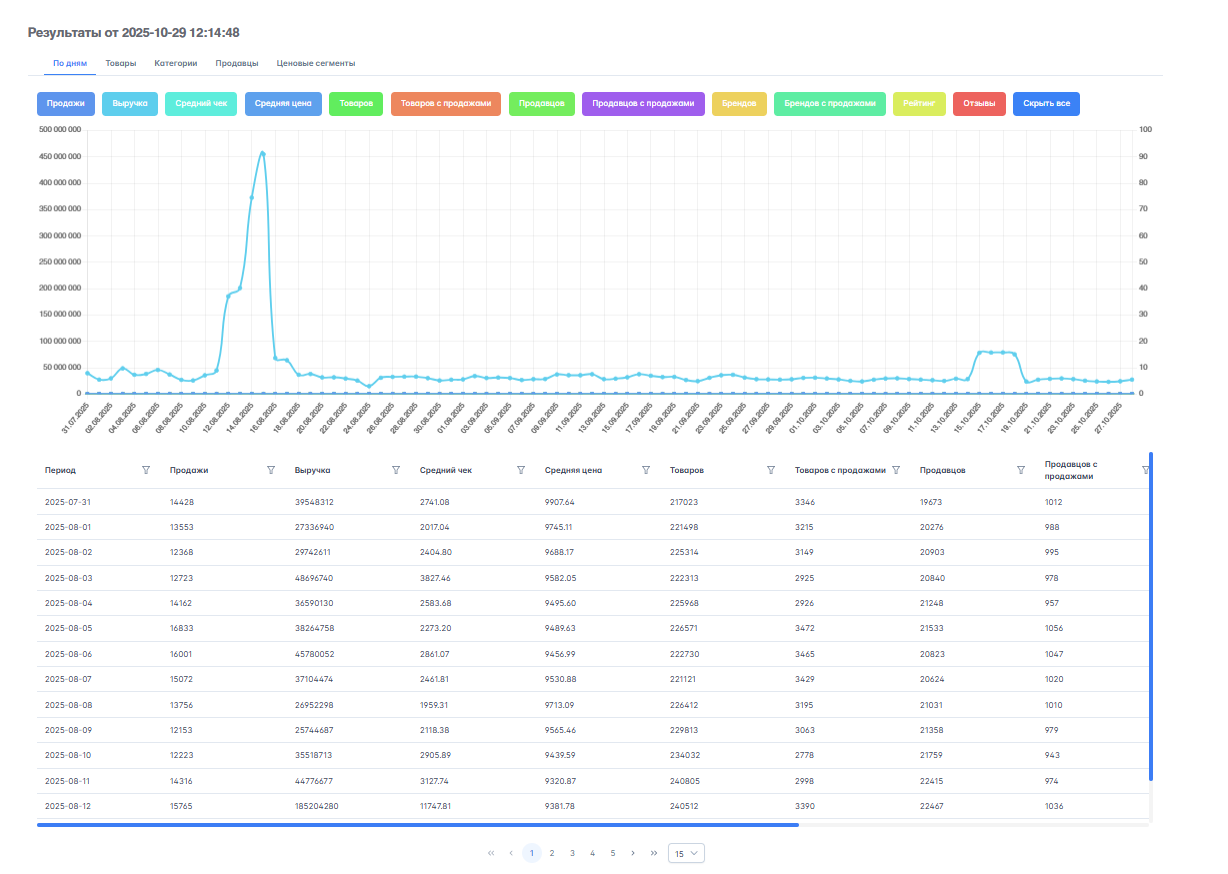Open filter on Товаров с продажами
The width and height of the screenshot is (1228, 874).
896,470
